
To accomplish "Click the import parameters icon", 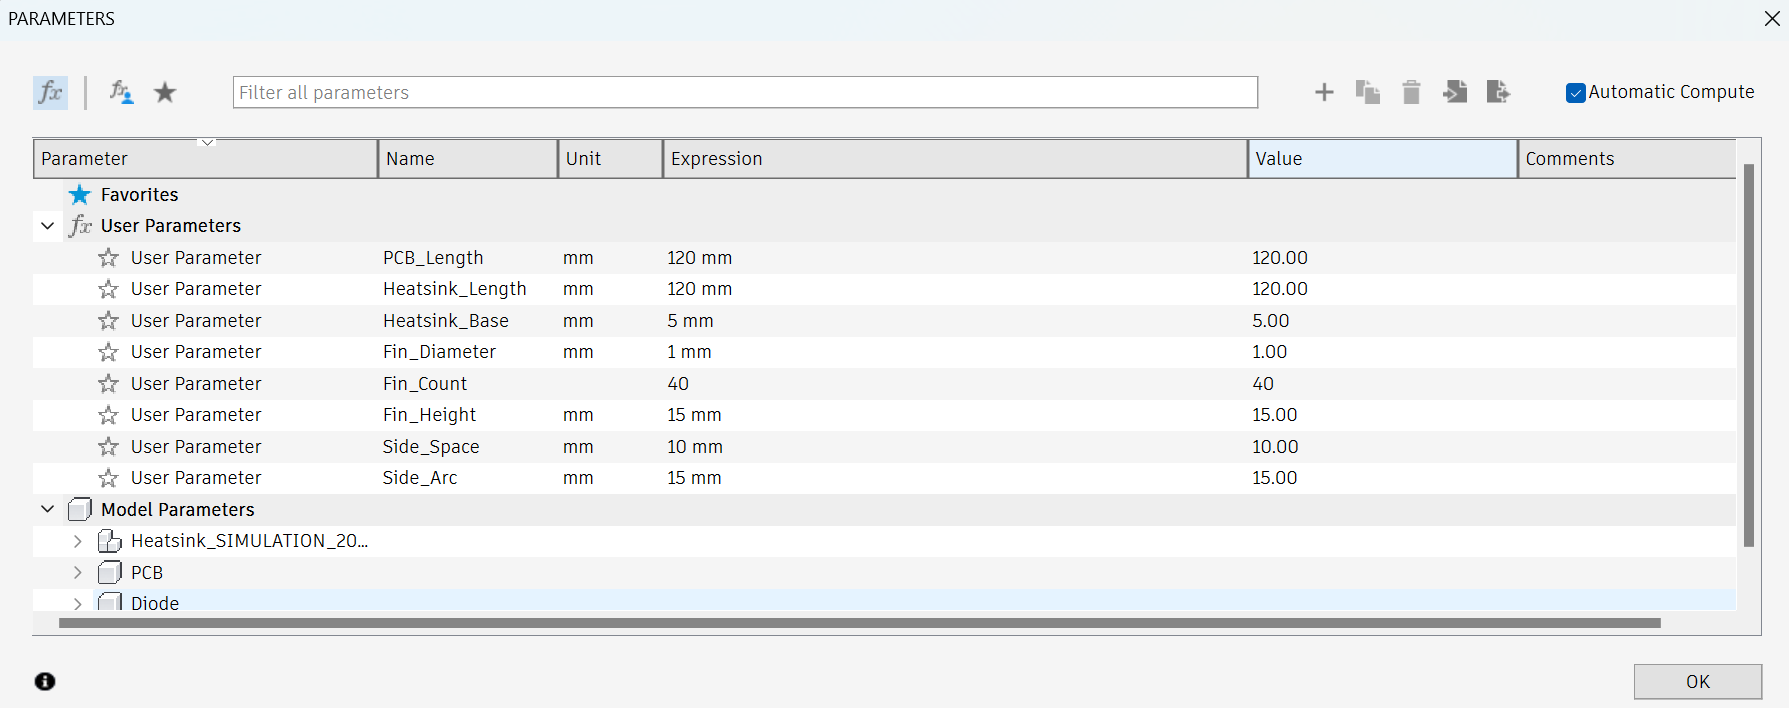I will click(1455, 93).
